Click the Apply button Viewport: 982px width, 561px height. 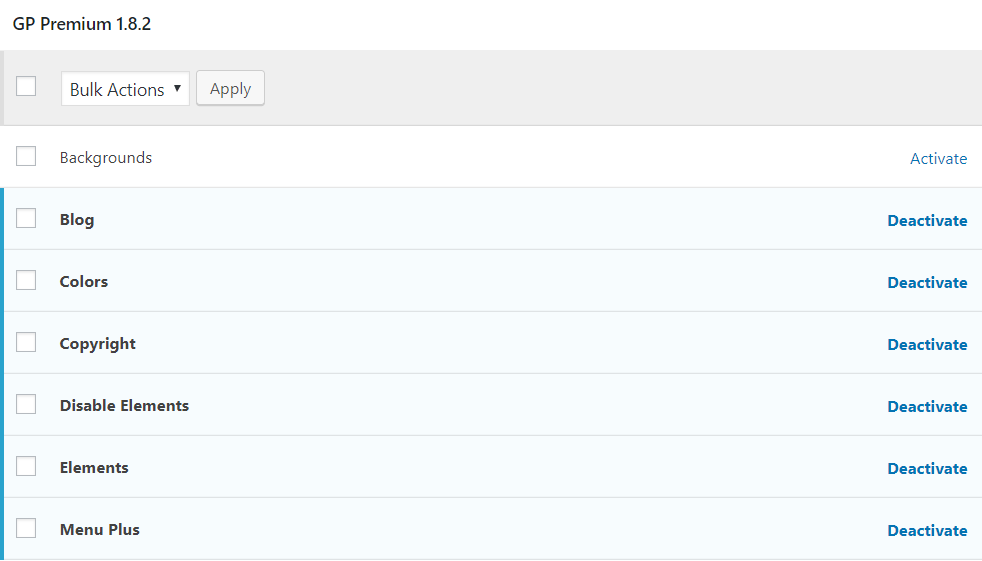click(x=230, y=88)
